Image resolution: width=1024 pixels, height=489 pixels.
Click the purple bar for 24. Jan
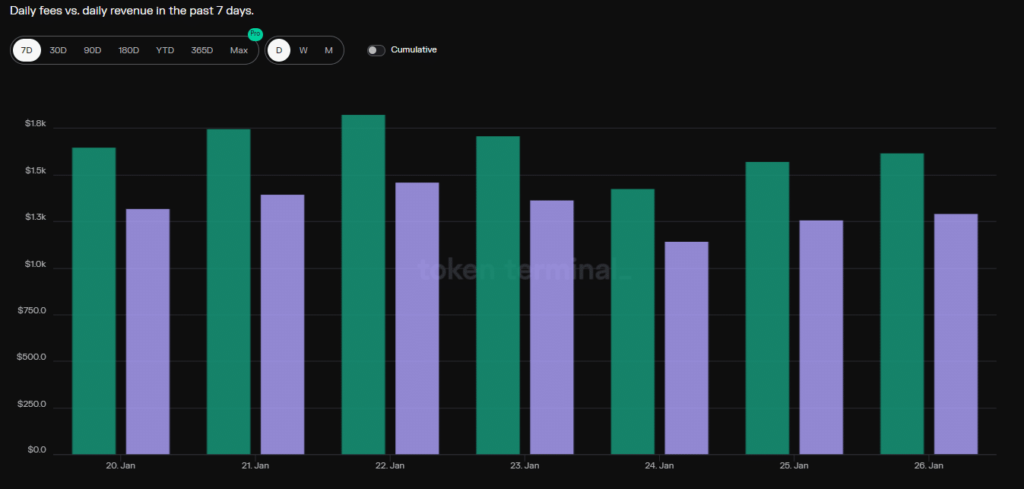pos(686,348)
